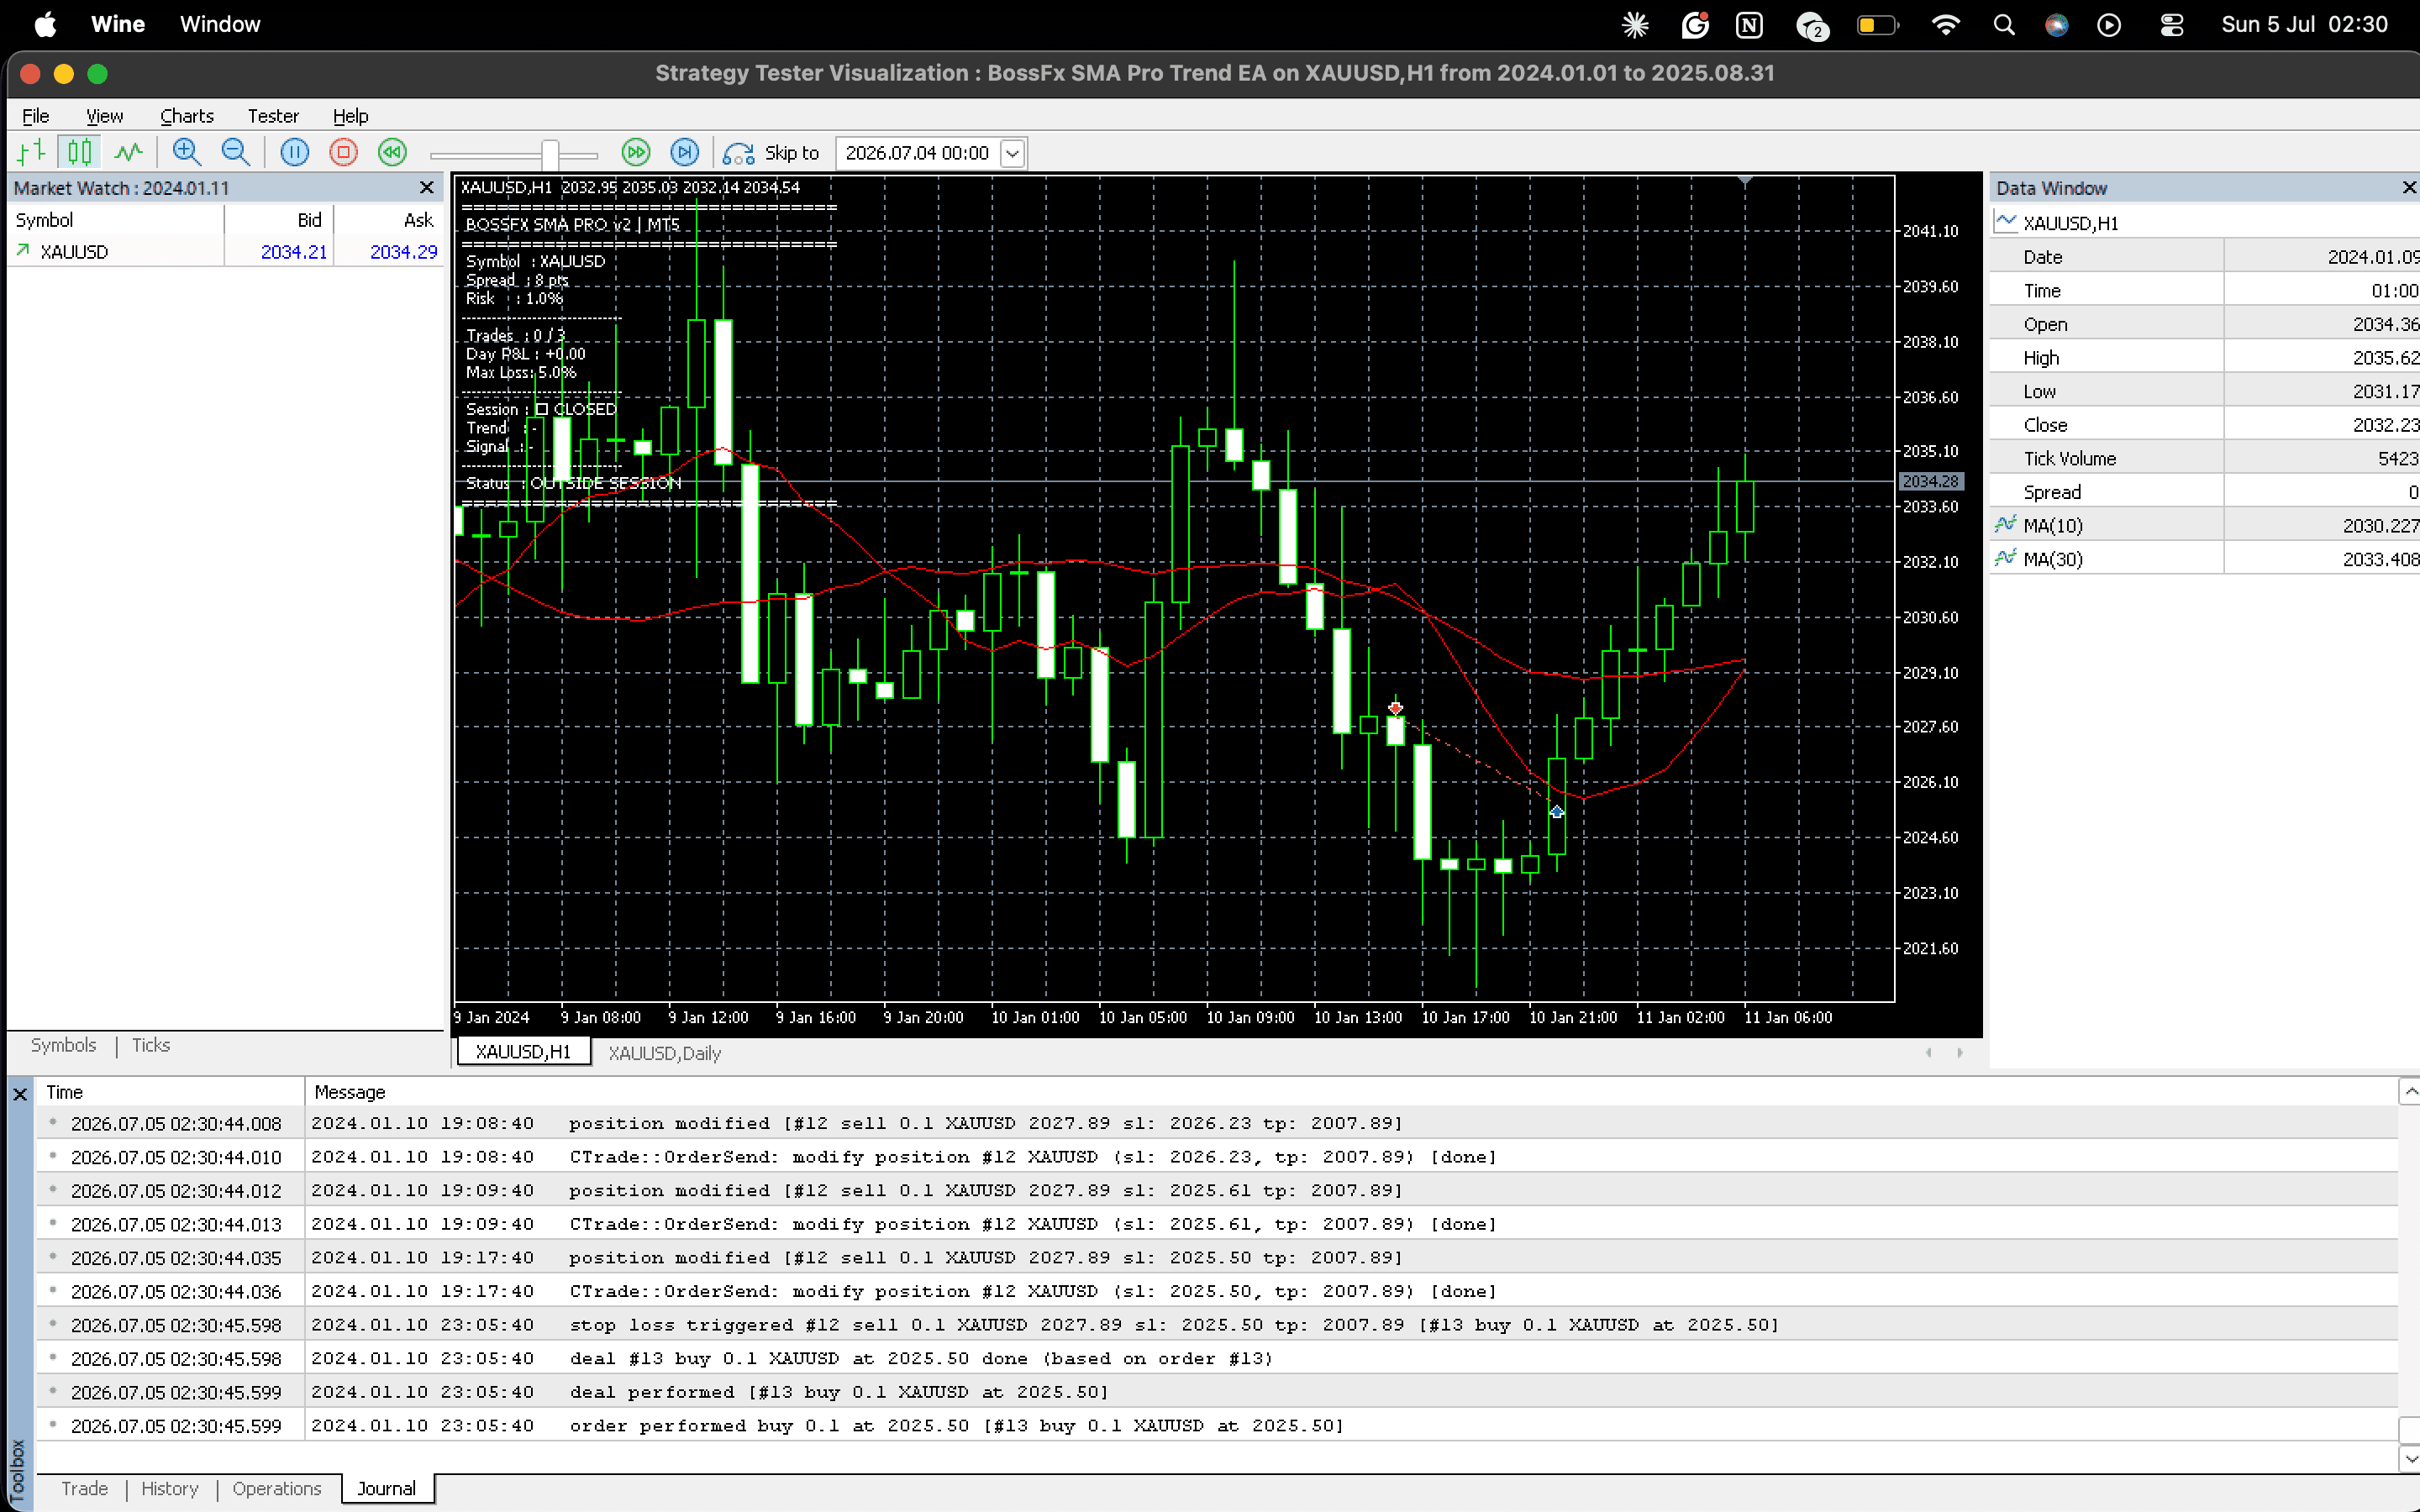Adjust the visualization speed slider
This screenshot has width=2420, height=1512.
[550, 154]
